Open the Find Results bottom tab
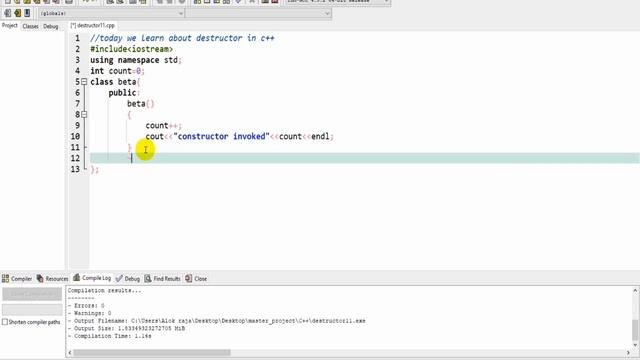This screenshot has width=640, height=360. tap(162, 278)
